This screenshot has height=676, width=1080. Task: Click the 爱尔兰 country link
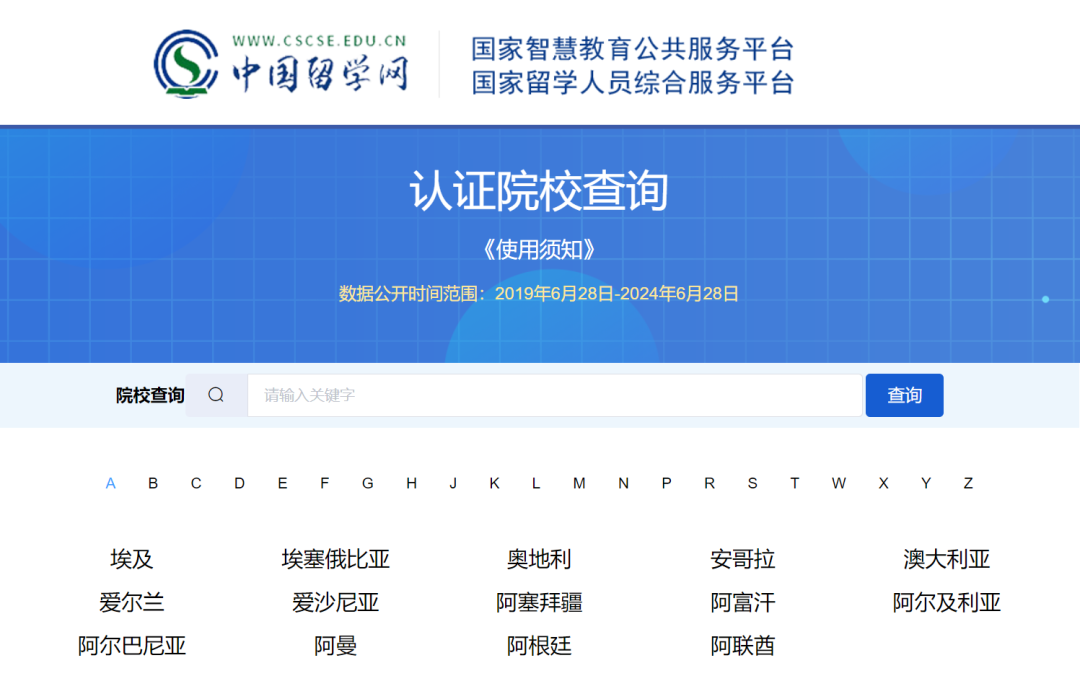(132, 603)
